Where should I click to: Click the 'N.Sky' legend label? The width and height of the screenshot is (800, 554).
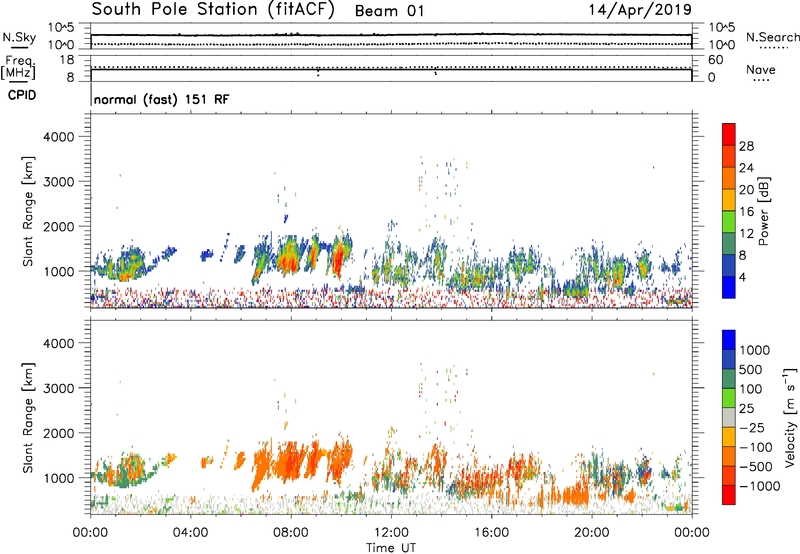pyautogui.click(x=19, y=37)
